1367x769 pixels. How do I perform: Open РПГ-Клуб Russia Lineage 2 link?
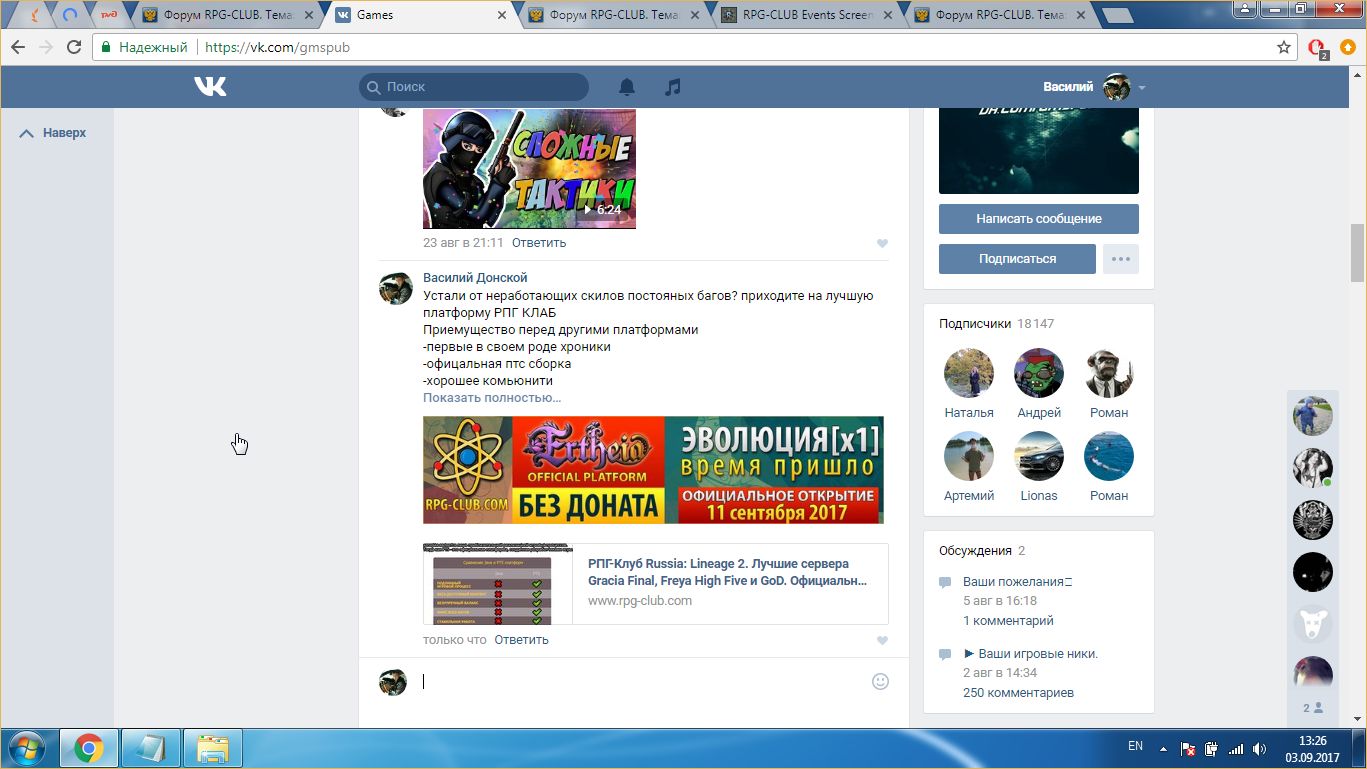coord(727,572)
